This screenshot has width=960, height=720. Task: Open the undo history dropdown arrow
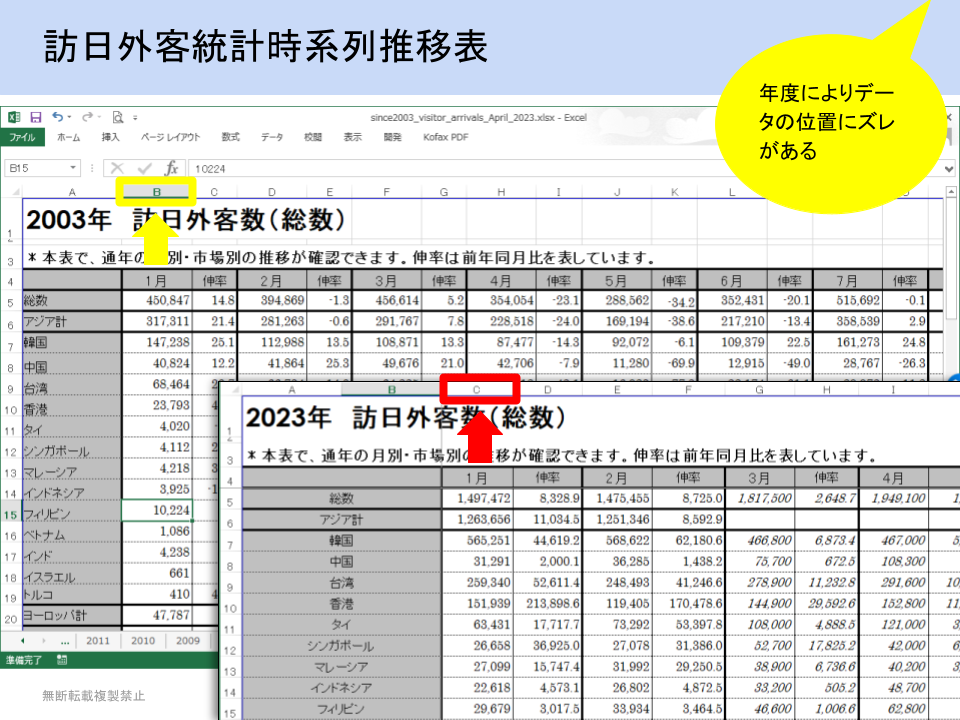click(69, 117)
